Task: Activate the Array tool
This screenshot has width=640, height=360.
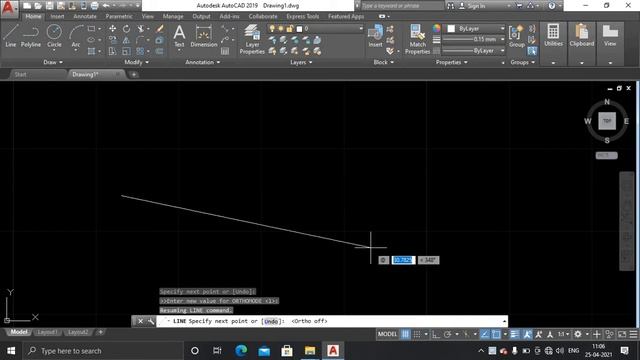Action: tap(140, 51)
